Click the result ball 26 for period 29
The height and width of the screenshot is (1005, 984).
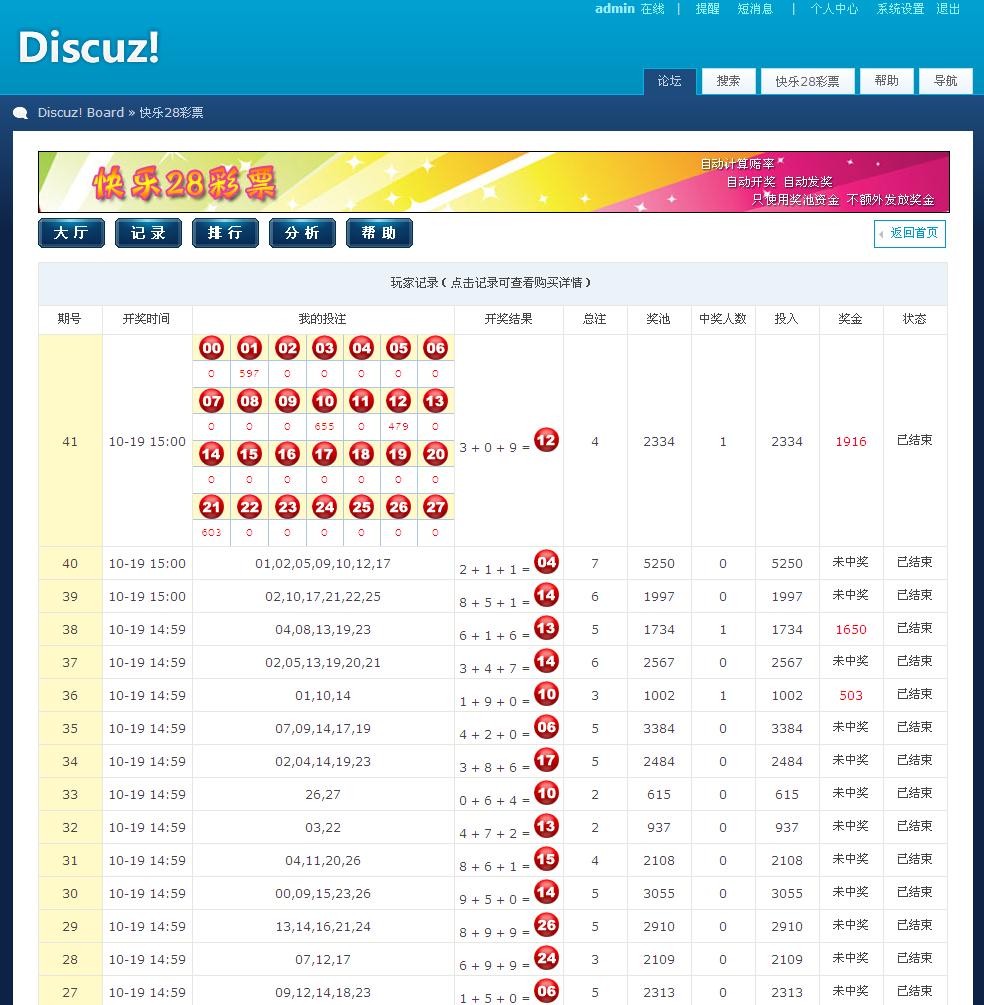click(546, 925)
